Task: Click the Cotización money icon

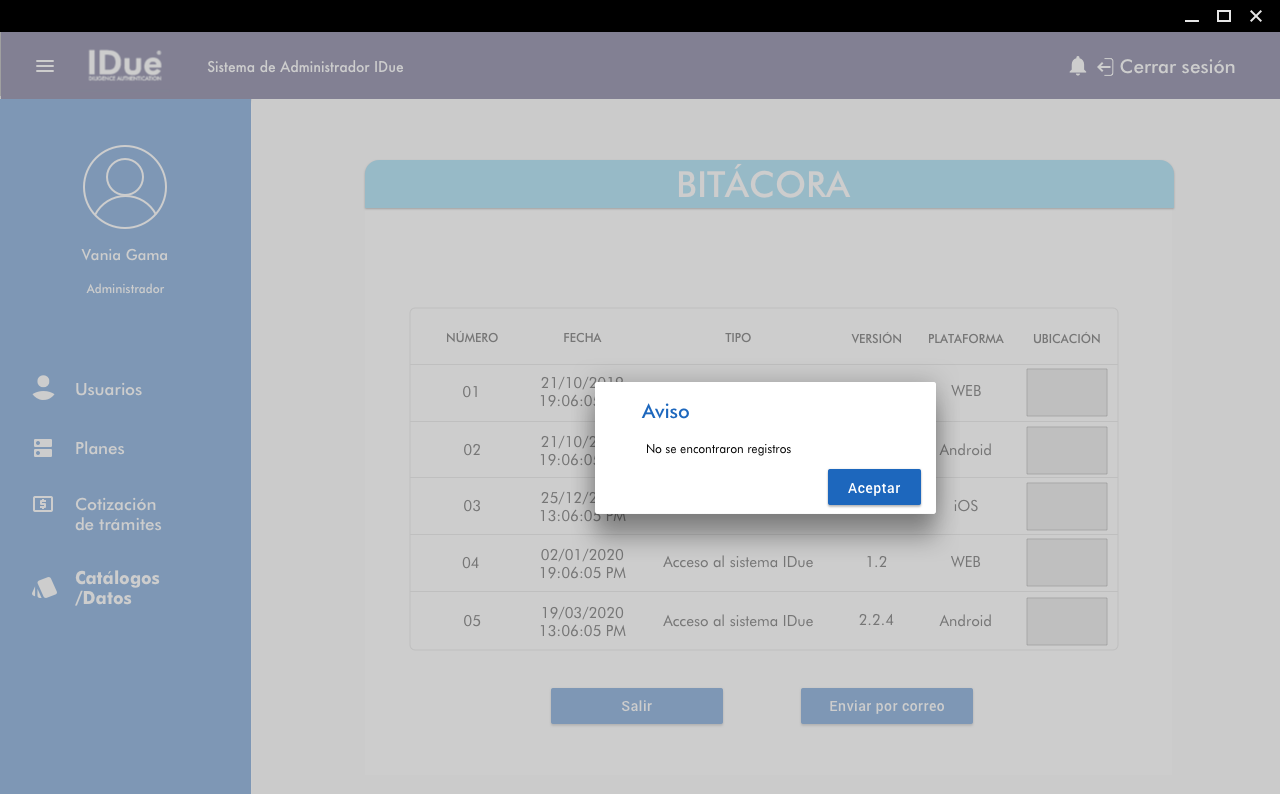Action: (x=43, y=504)
